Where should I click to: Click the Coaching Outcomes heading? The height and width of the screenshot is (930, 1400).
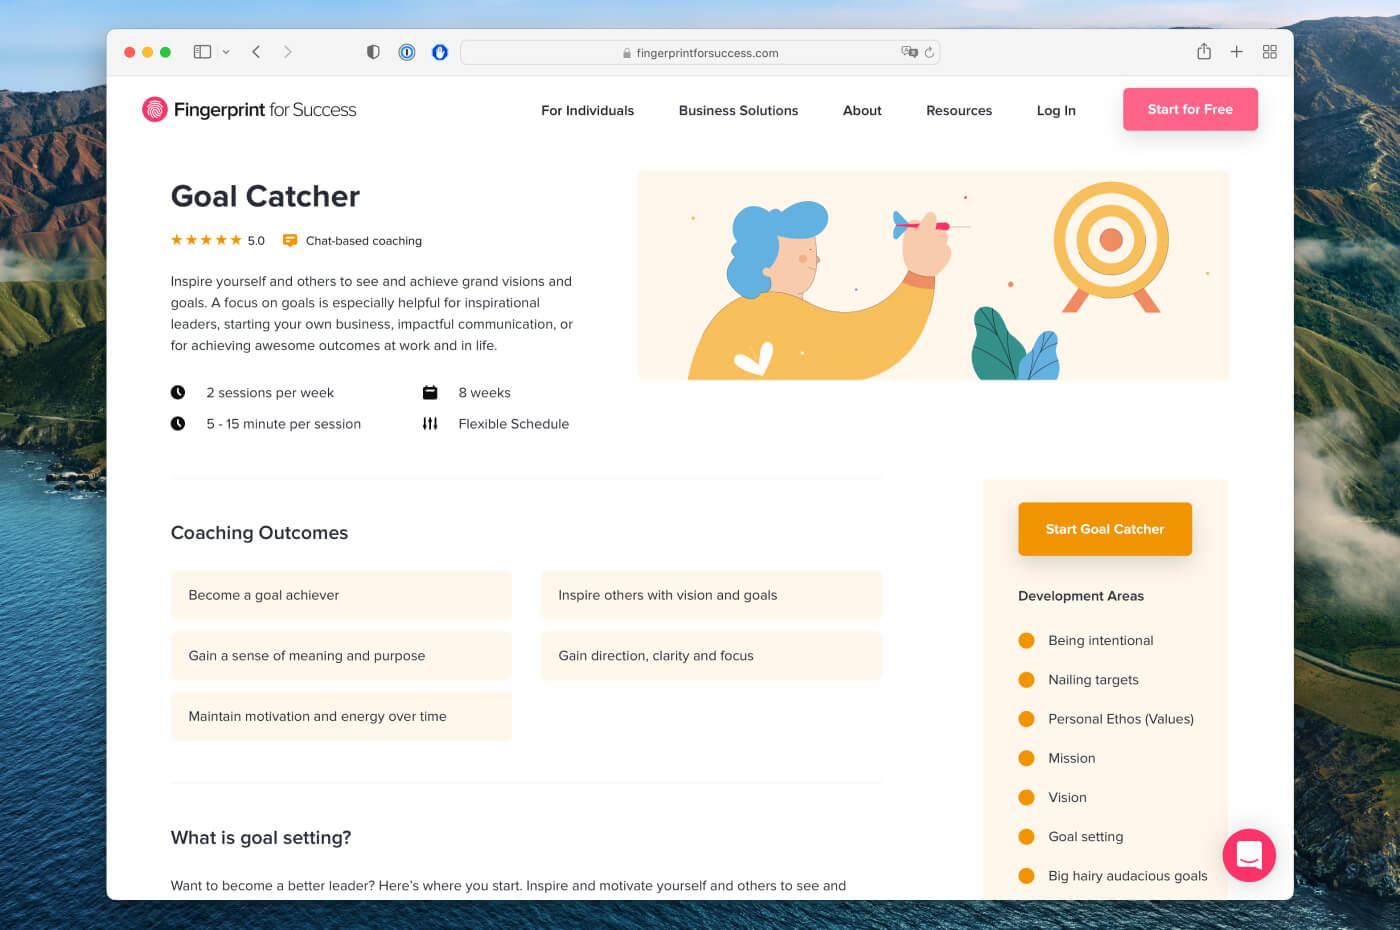click(x=259, y=533)
